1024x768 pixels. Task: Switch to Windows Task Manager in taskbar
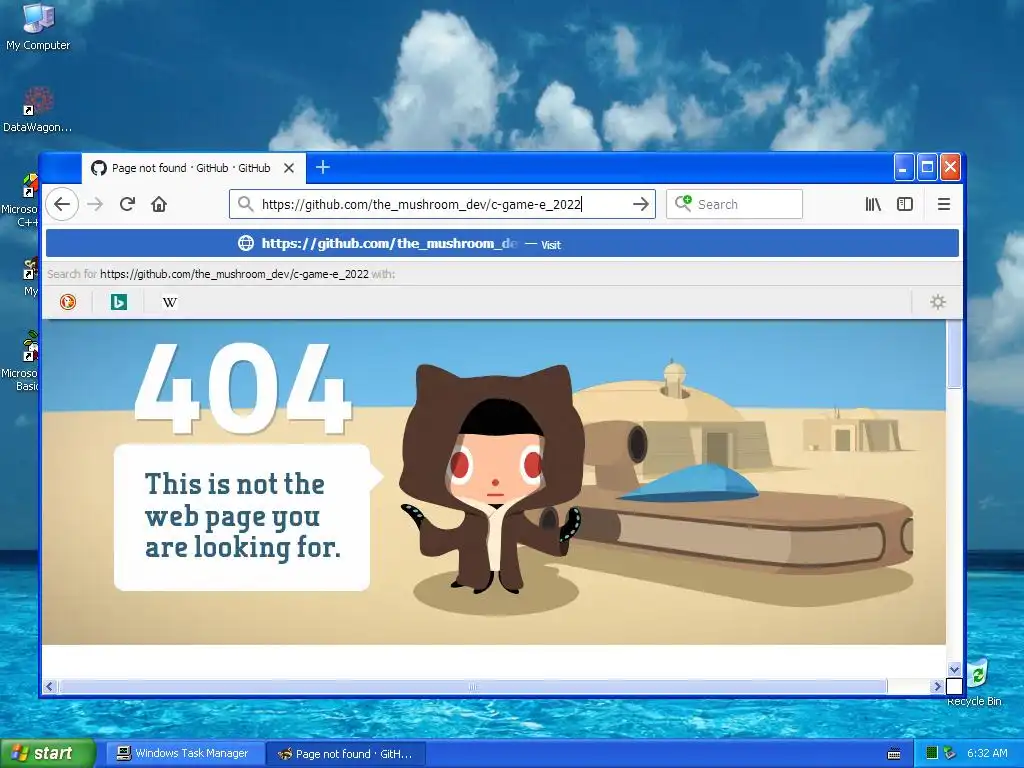(184, 754)
